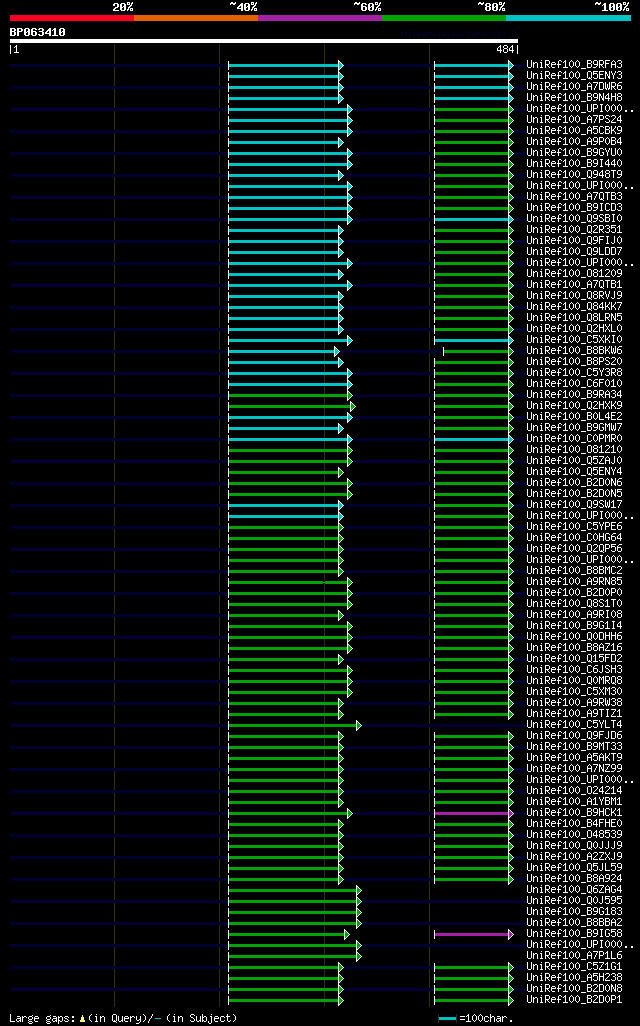Select UniRef100_B8BKW6 entry
The width and height of the screenshot is (640, 1026).
[x=575, y=351]
